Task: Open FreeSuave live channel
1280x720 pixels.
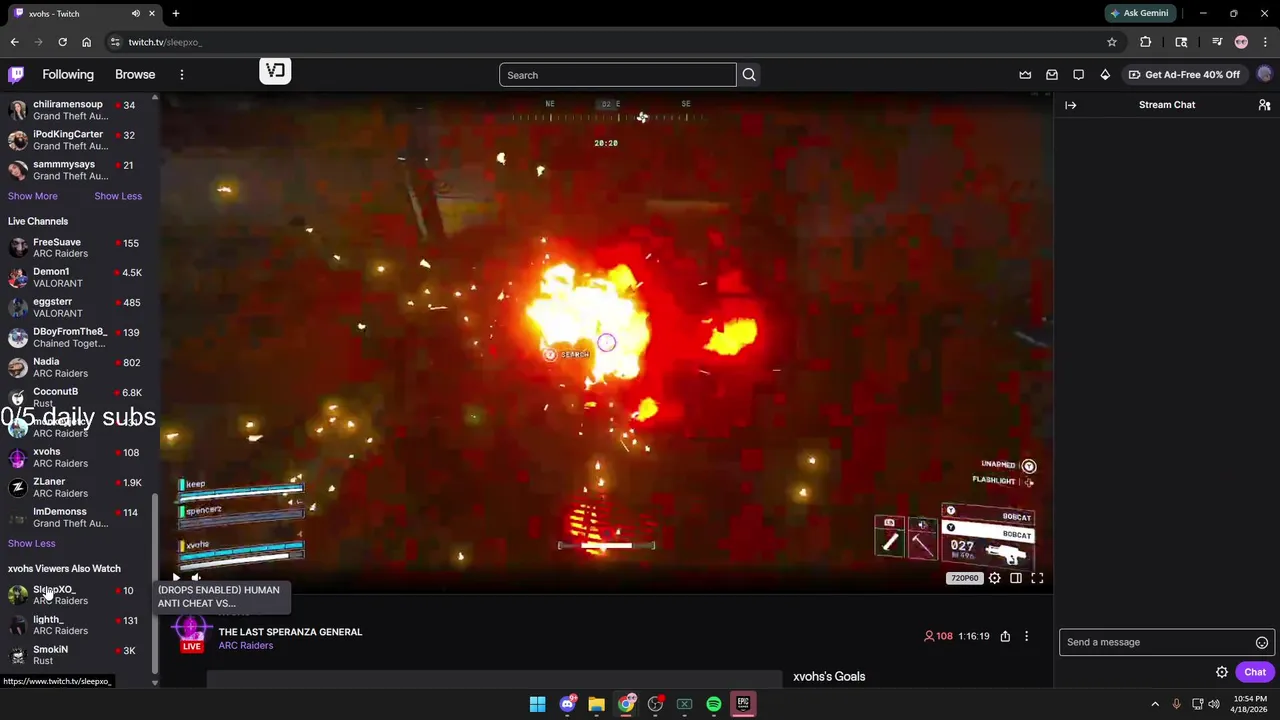Action: (x=78, y=248)
